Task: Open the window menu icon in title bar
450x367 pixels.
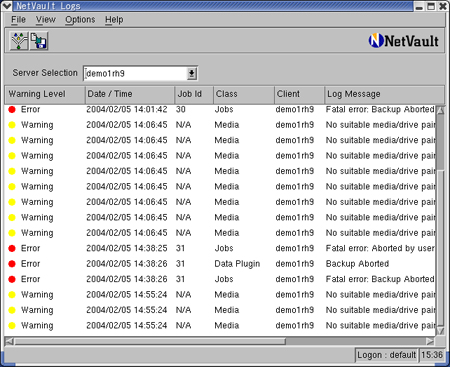Action: 7,6
